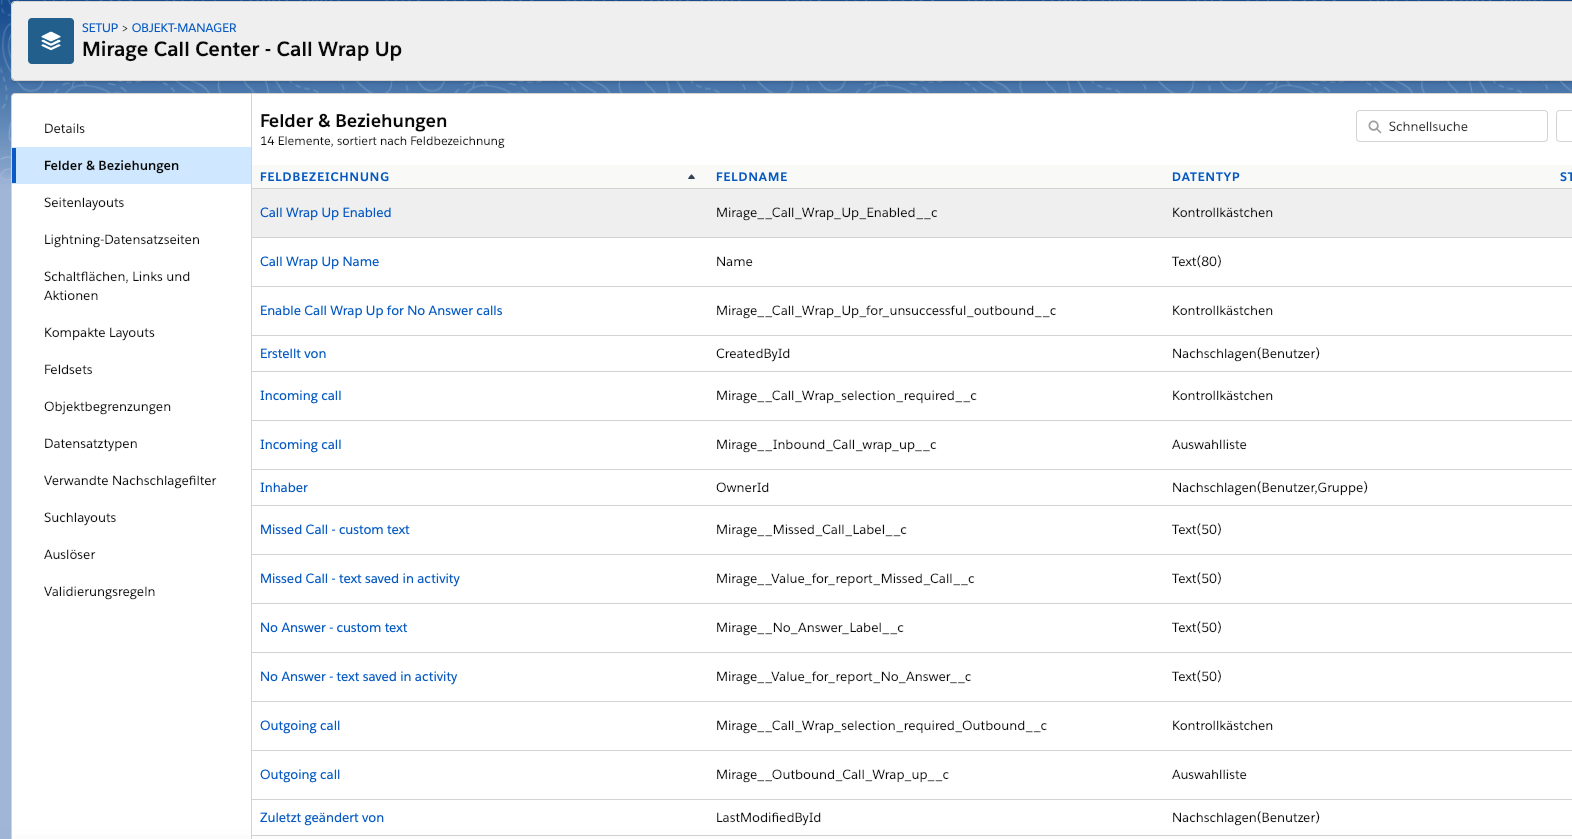
Task: Open the Inhaber field link
Action: pos(283,488)
